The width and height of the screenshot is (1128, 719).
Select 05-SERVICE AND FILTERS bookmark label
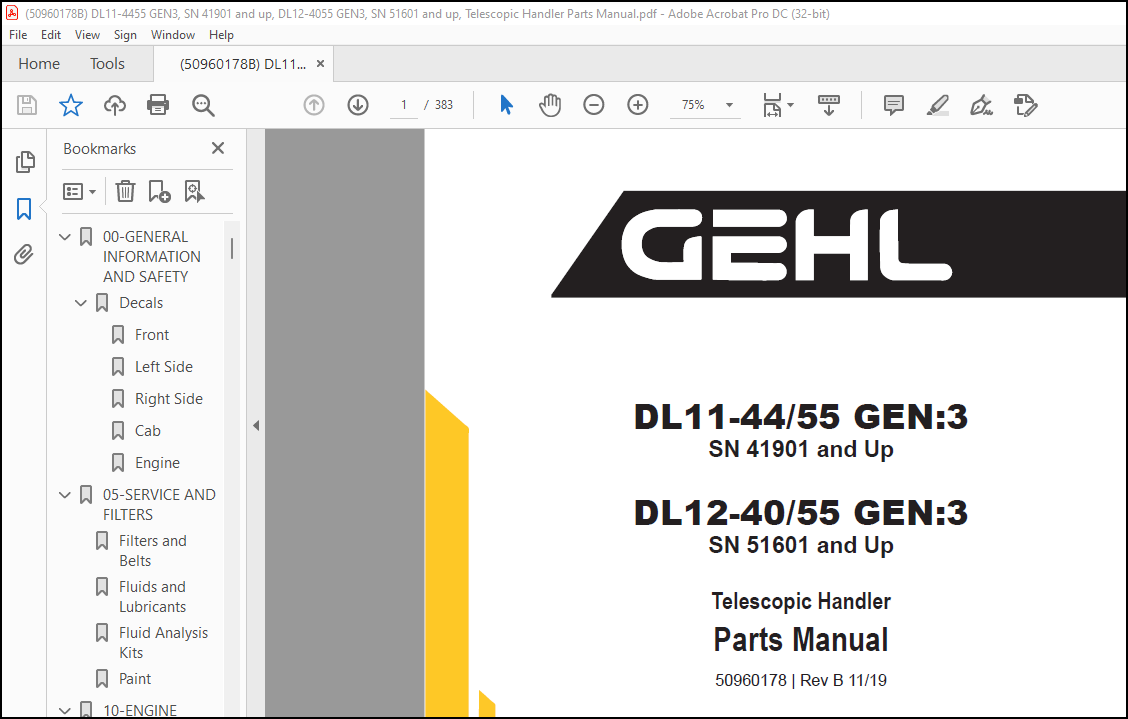tap(159, 505)
